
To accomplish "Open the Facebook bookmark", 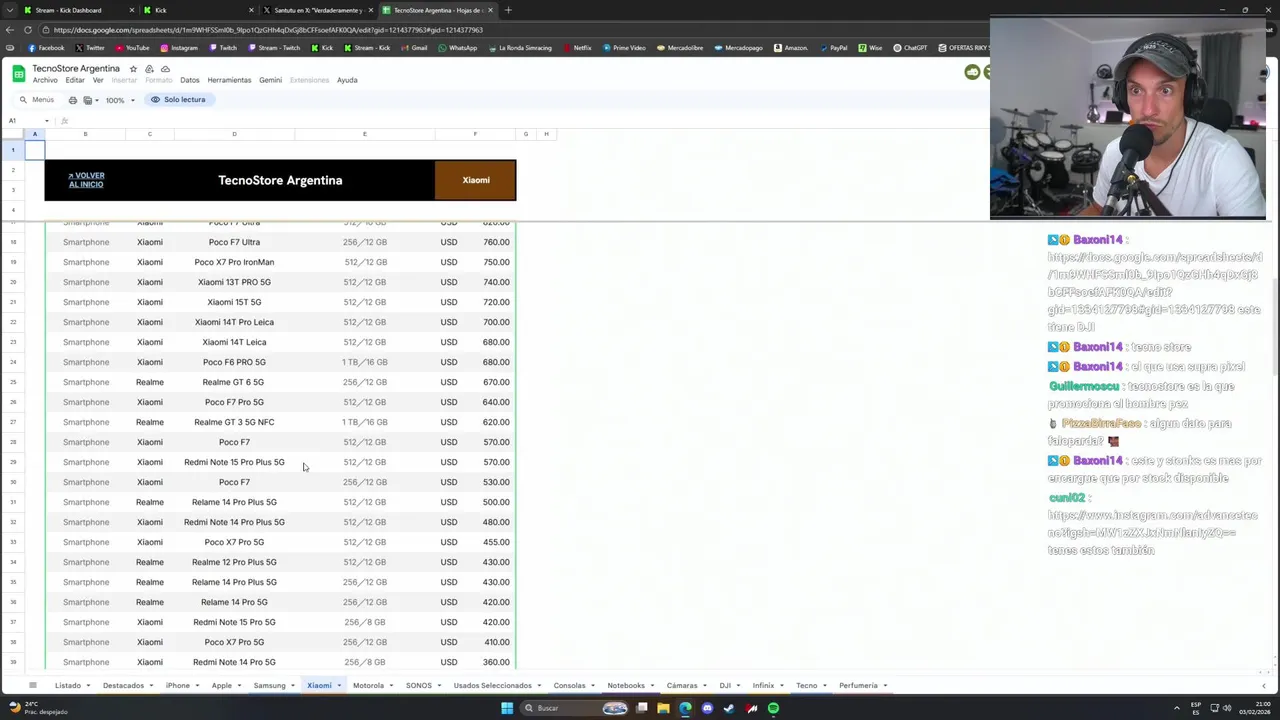I will pyautogui.click(x=46, y=48).
